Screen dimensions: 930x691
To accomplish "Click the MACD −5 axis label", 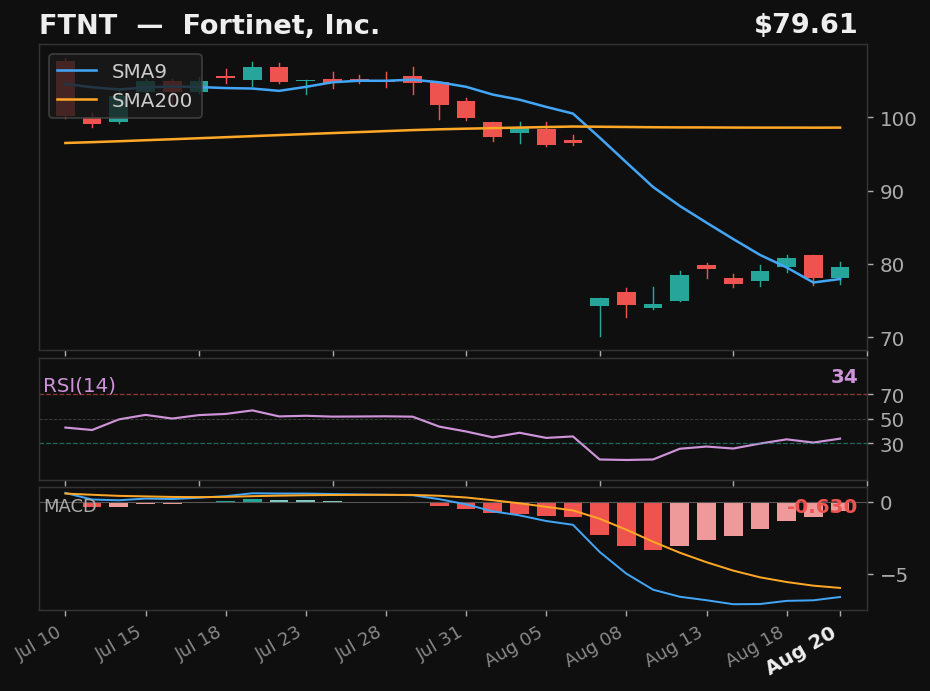I will [894, 575].
